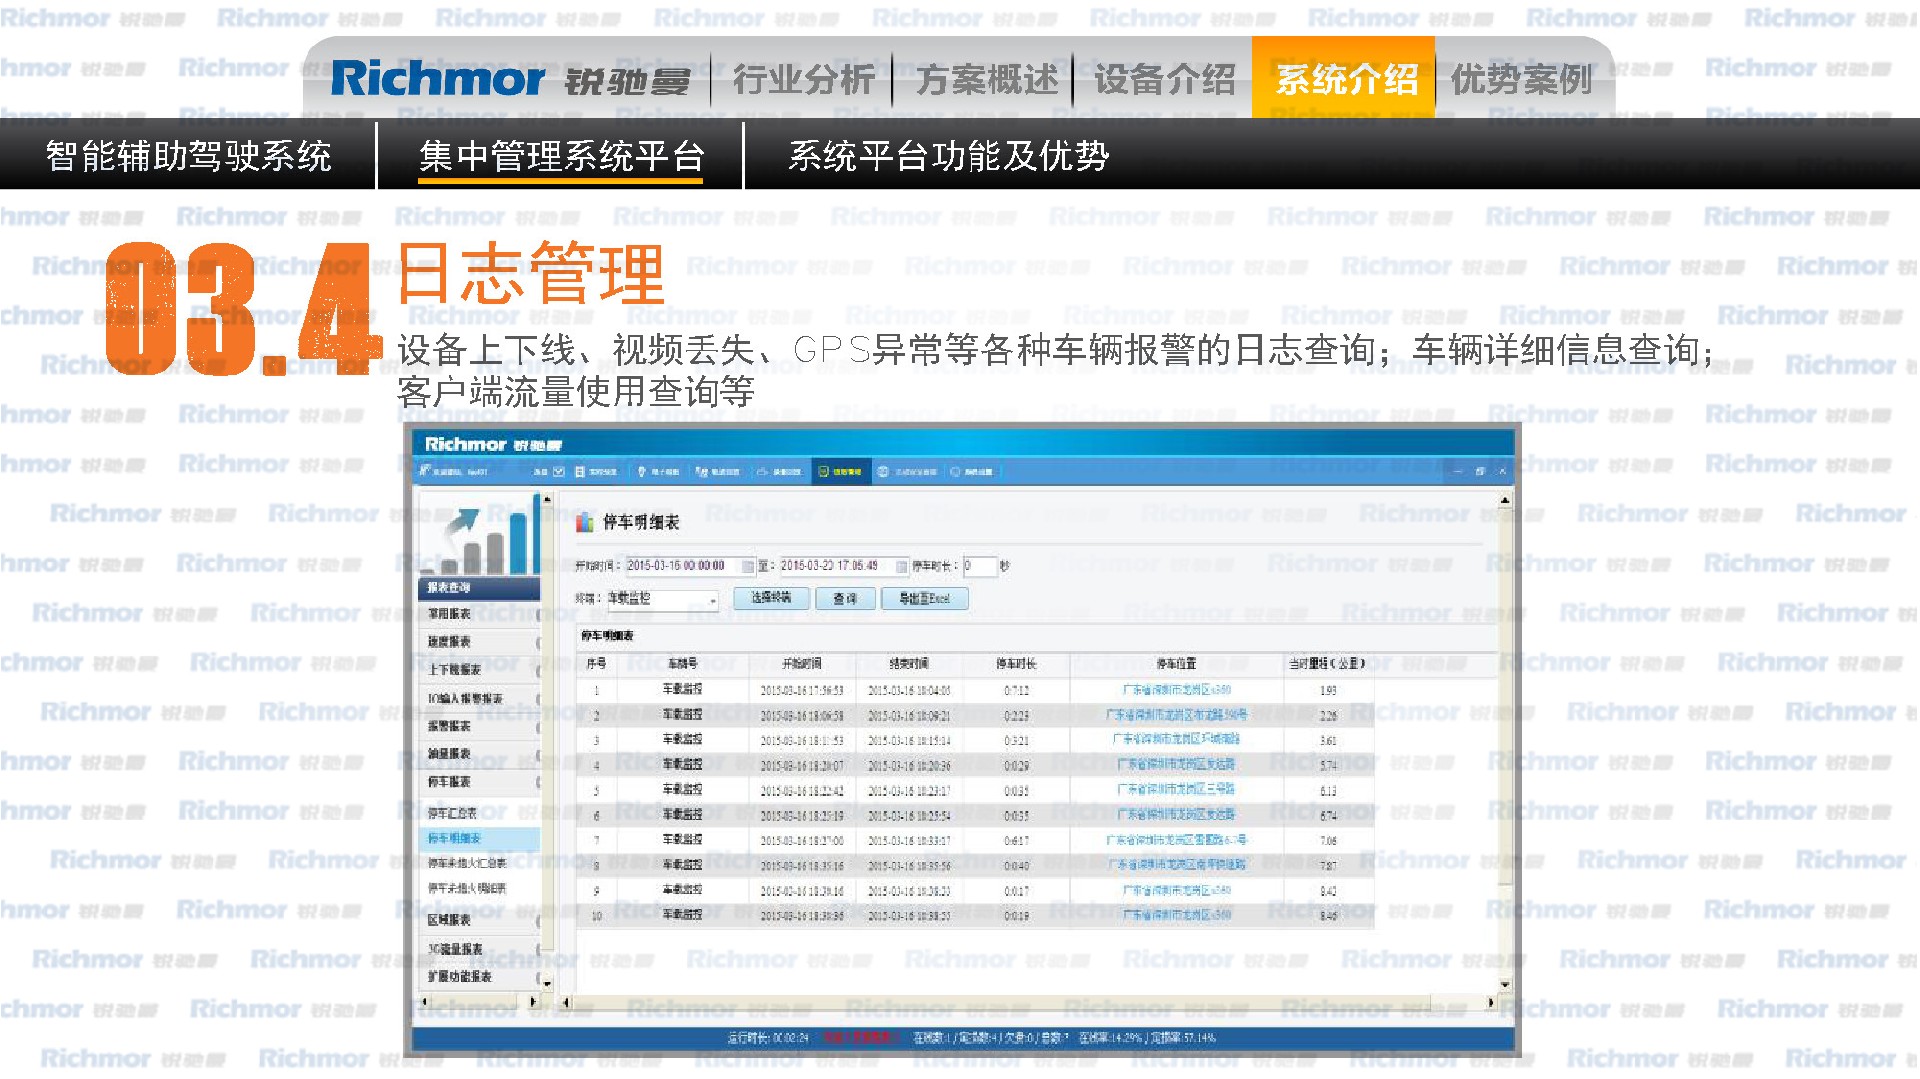Screen dimensions: 1920x1079
Task: Click the 停车时长 seconds input field
Action: click(980, 566)
